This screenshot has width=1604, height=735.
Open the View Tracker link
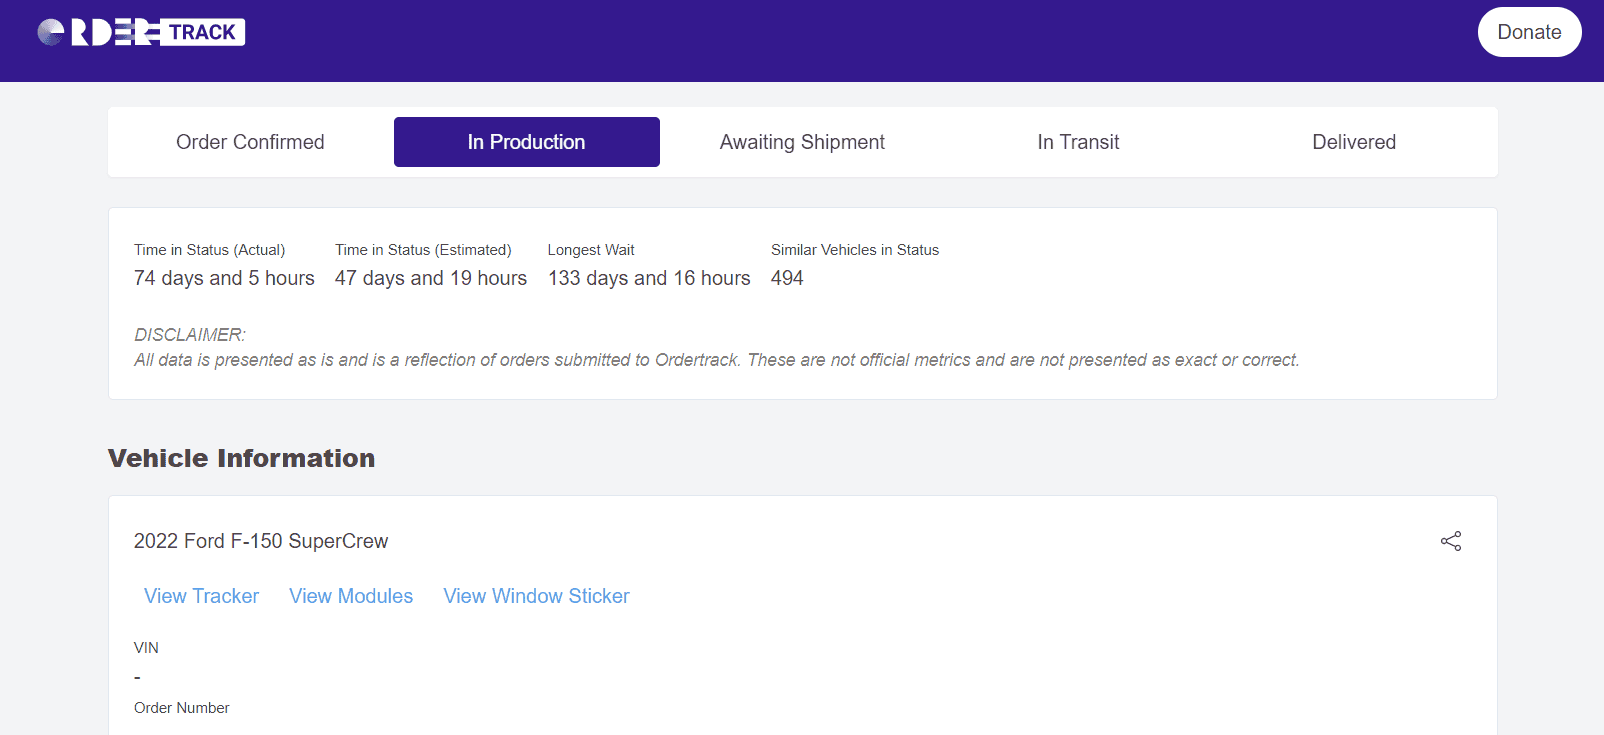tap(201, 596)
